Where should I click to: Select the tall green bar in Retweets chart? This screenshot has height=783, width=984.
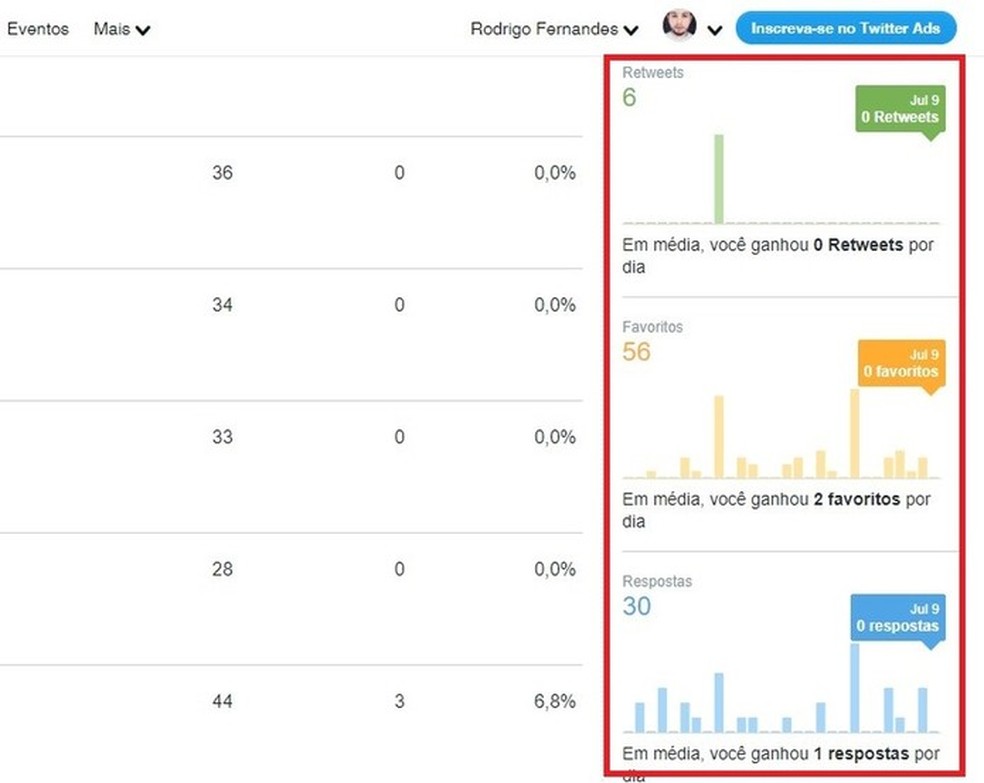pyautogui.click(x=719, y=177)
